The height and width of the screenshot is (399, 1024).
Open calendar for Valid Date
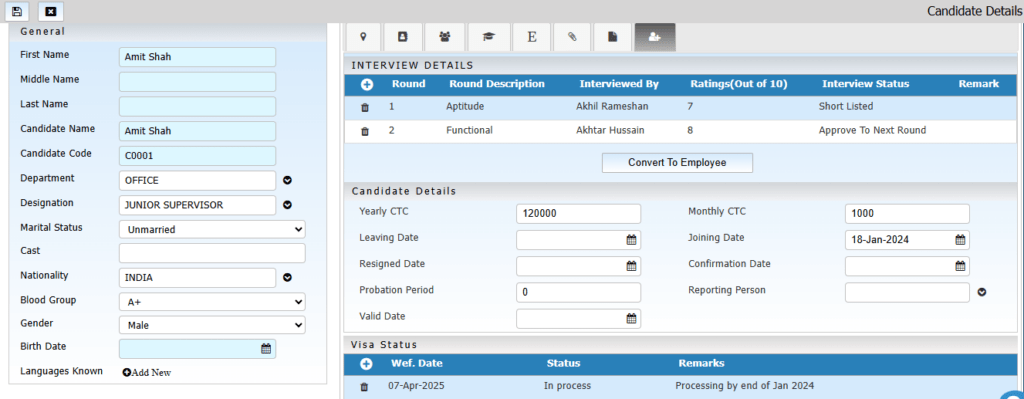(x=632, y=318)
